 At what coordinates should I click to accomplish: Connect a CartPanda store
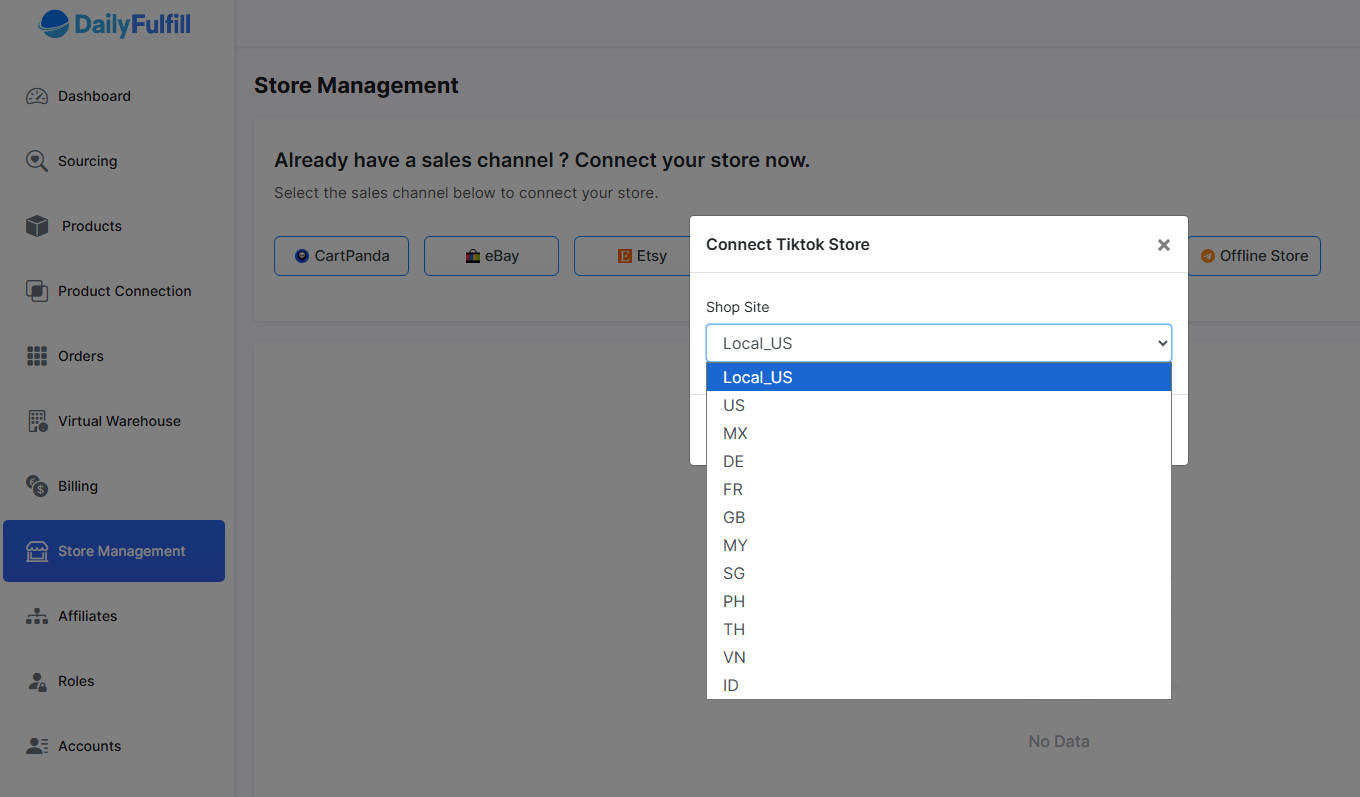(341, 256)
